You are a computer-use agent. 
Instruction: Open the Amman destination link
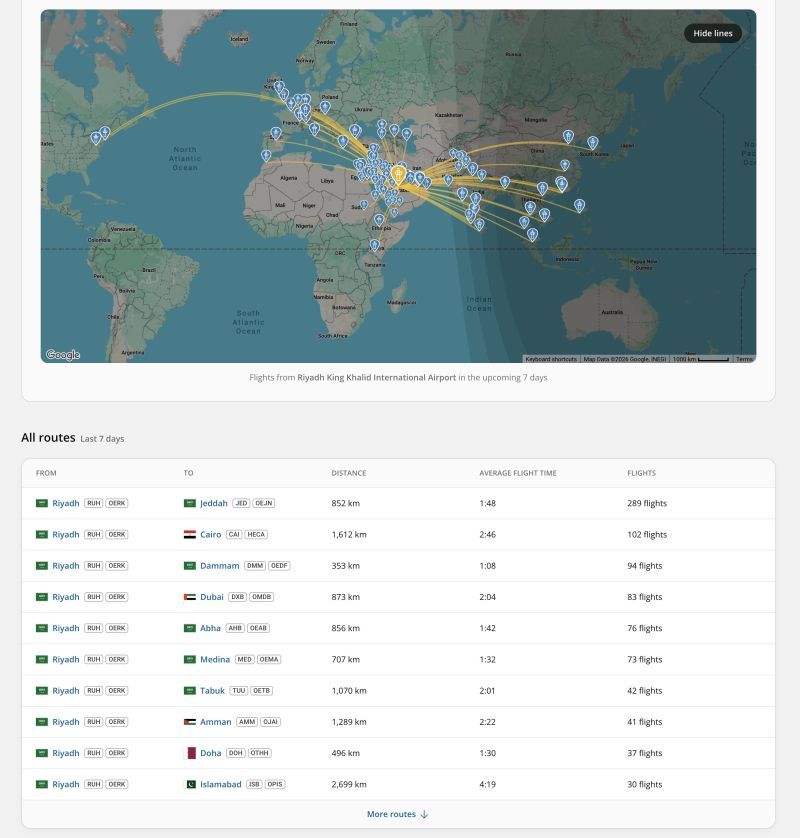click(215, 722)
